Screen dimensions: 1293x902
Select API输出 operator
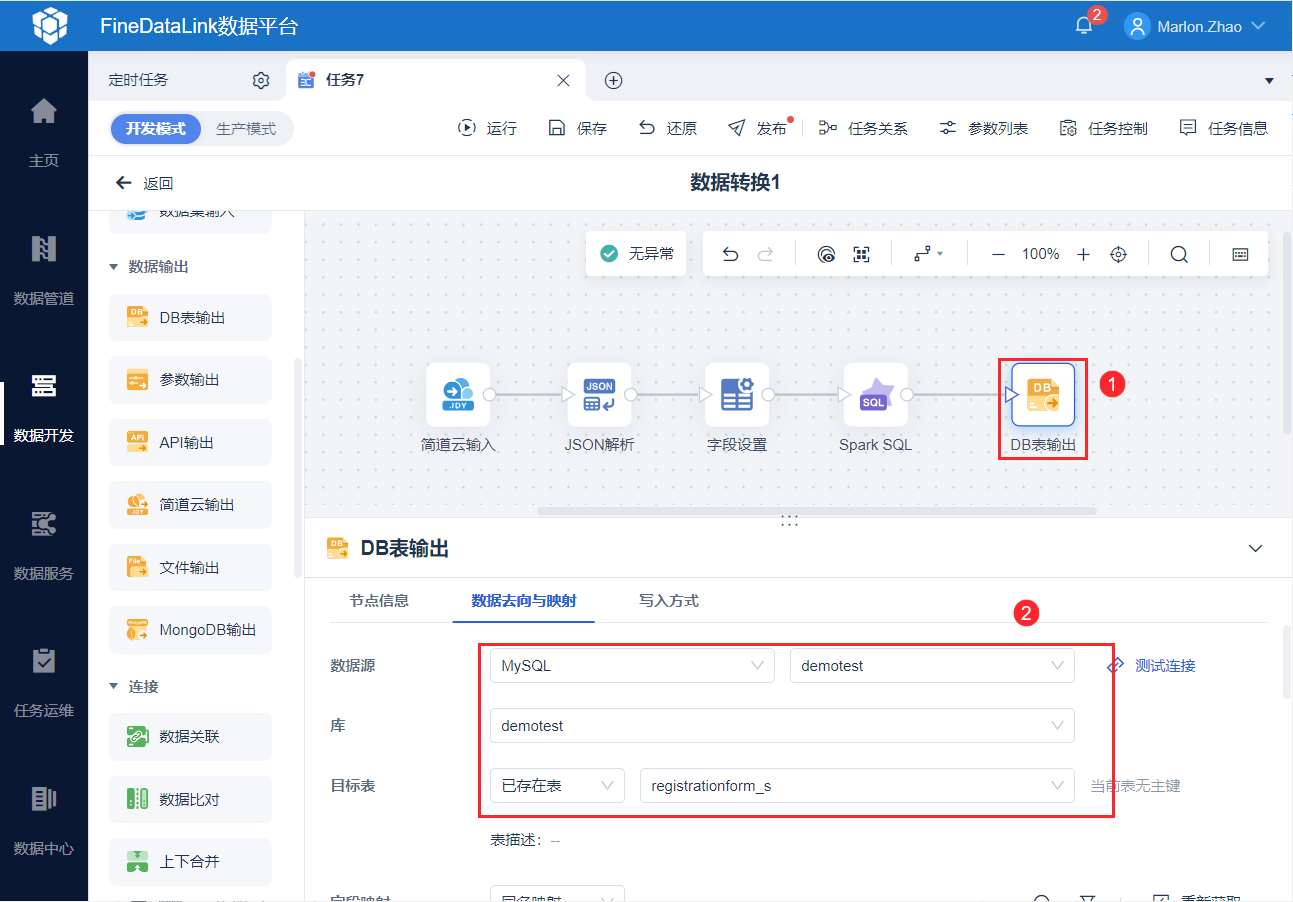tap(190, 442)
